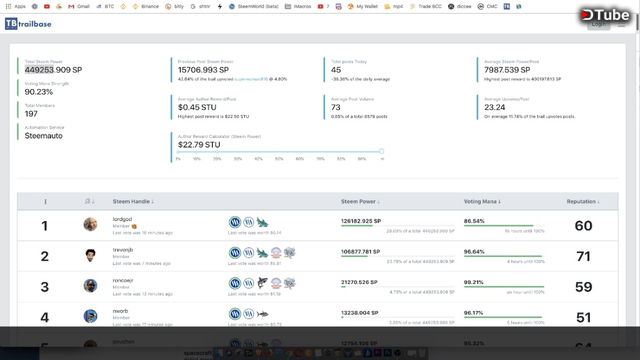Click the '99.21%' voting mana for roncoejr

473,282
